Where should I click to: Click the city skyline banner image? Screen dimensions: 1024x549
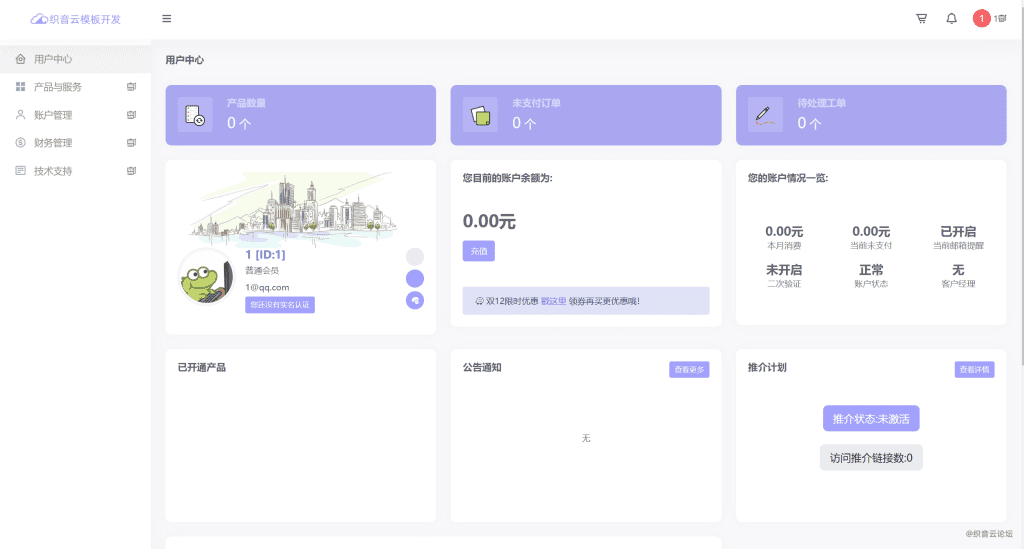coord(293,209)
